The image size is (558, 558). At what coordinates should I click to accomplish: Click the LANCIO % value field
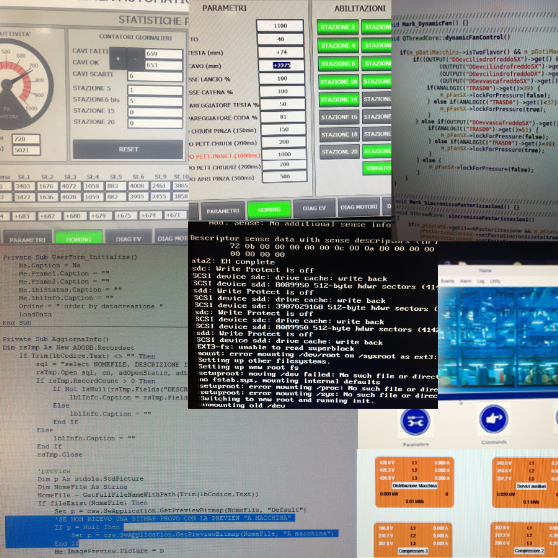point(282,79)
